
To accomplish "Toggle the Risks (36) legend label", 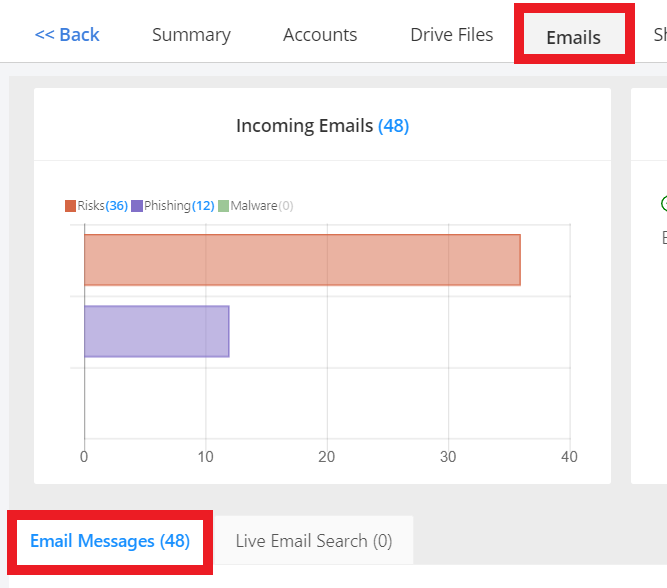I will click(x=101, y=206).
